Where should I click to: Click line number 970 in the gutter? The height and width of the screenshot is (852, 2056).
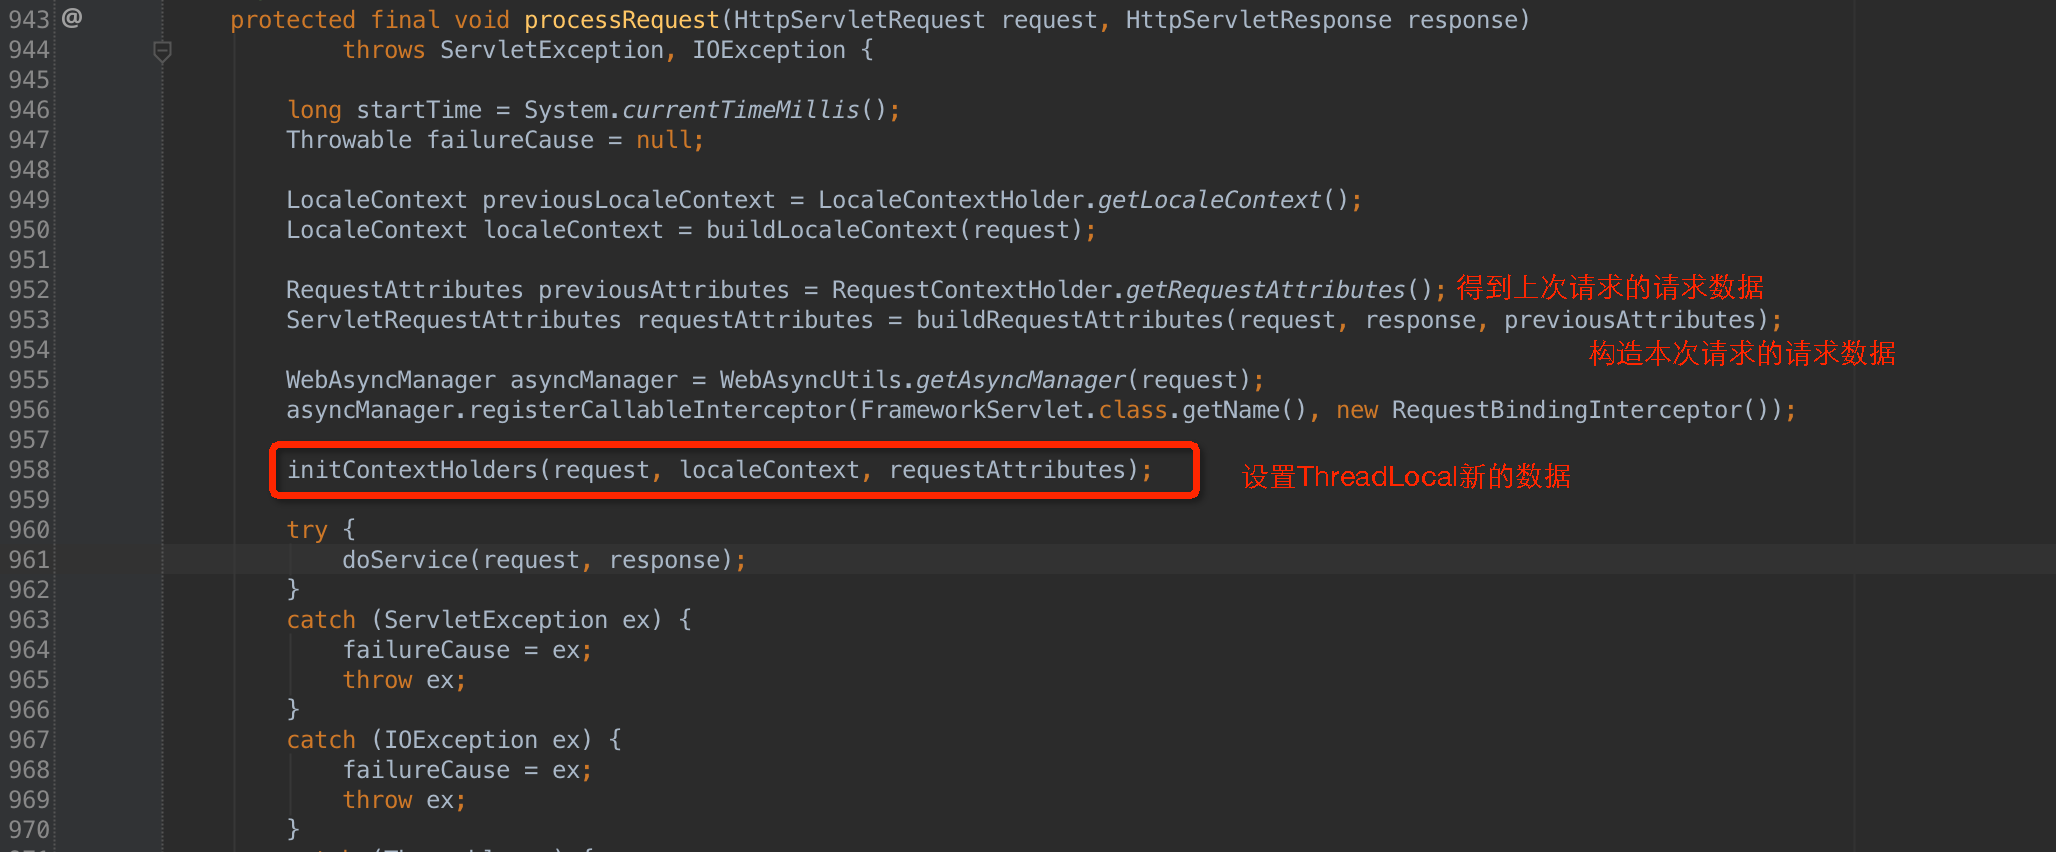[29, 830]
